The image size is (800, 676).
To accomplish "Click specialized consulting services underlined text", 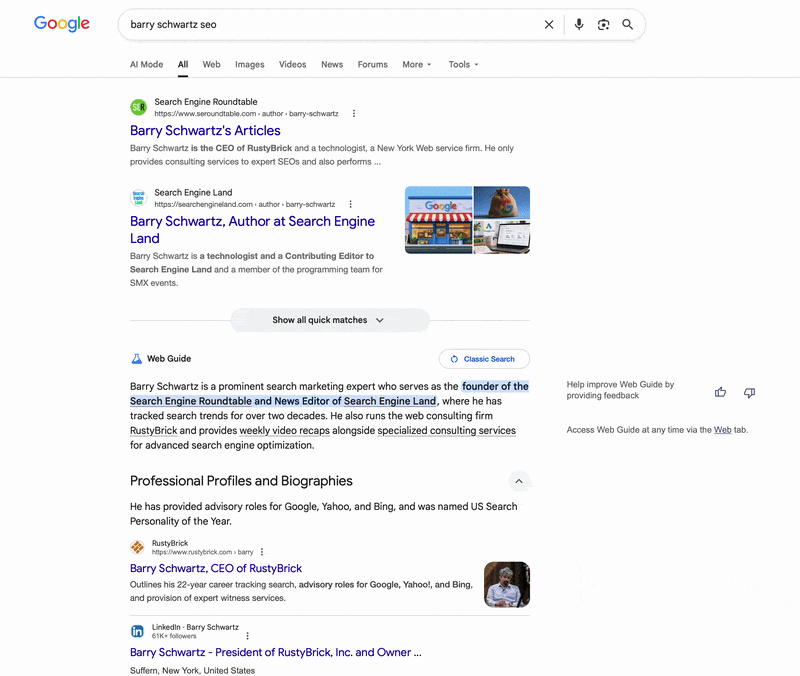I will pyautogui.click(x=446, y=430).
